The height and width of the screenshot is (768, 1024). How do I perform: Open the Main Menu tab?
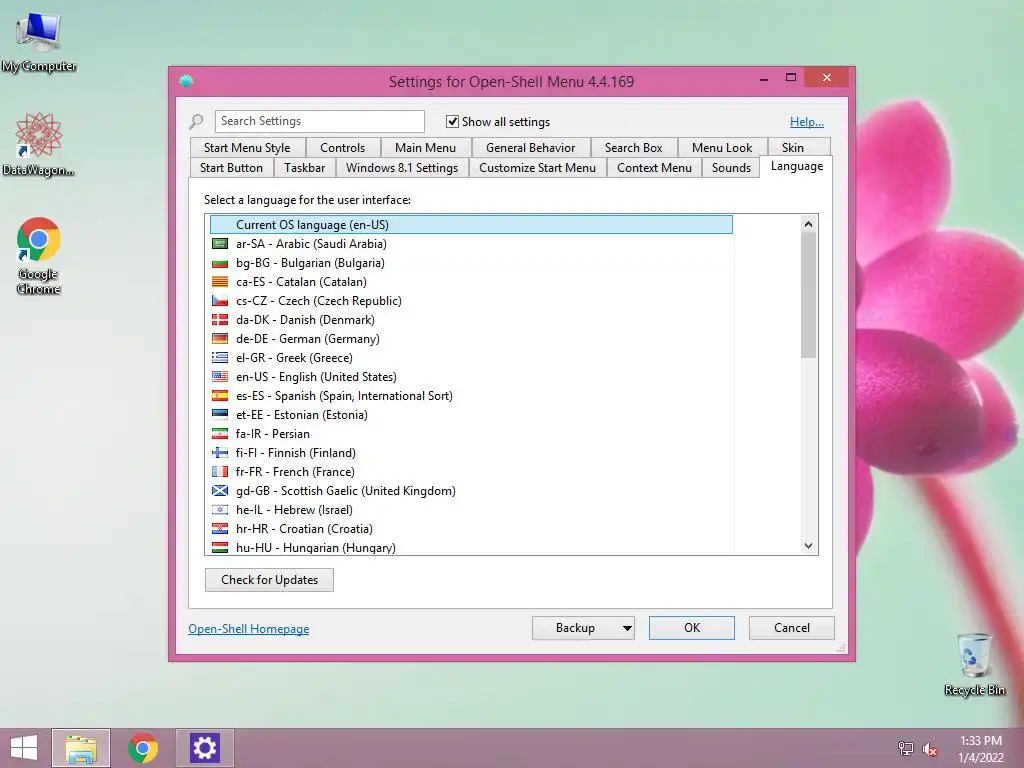pos(425,148)
